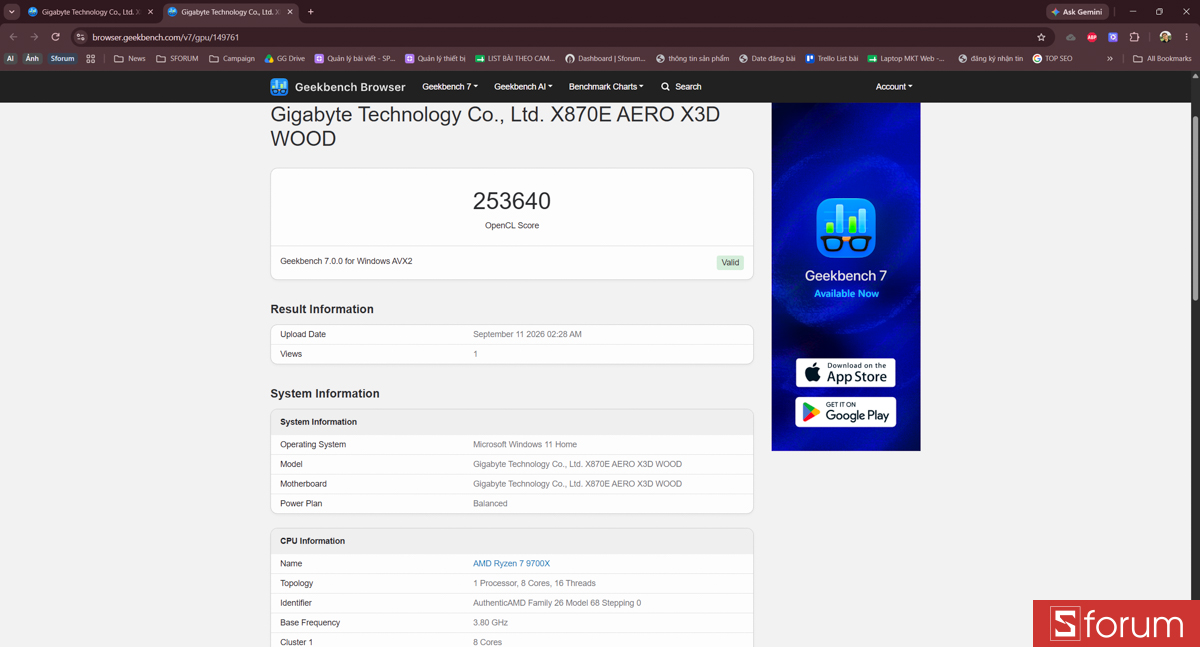Expand the Geekbench 7 menu

[x=450, y=87]
